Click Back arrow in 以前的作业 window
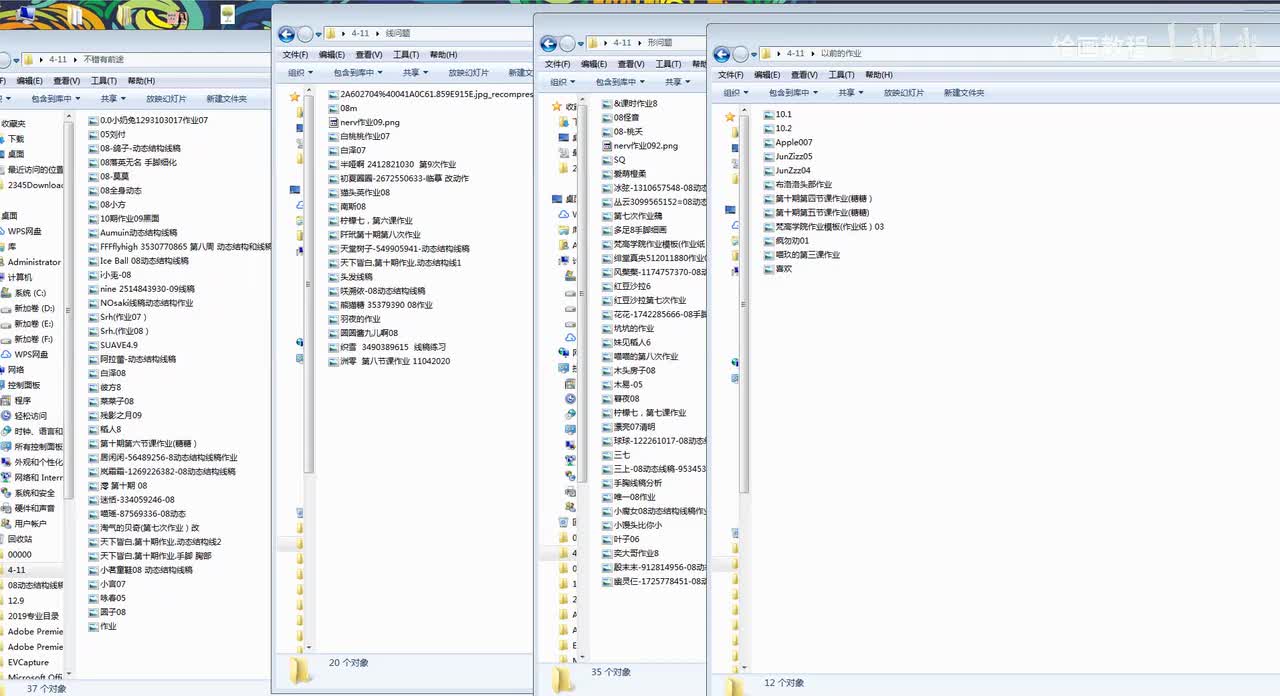1280x696 pixels. (x=722, y=54)
